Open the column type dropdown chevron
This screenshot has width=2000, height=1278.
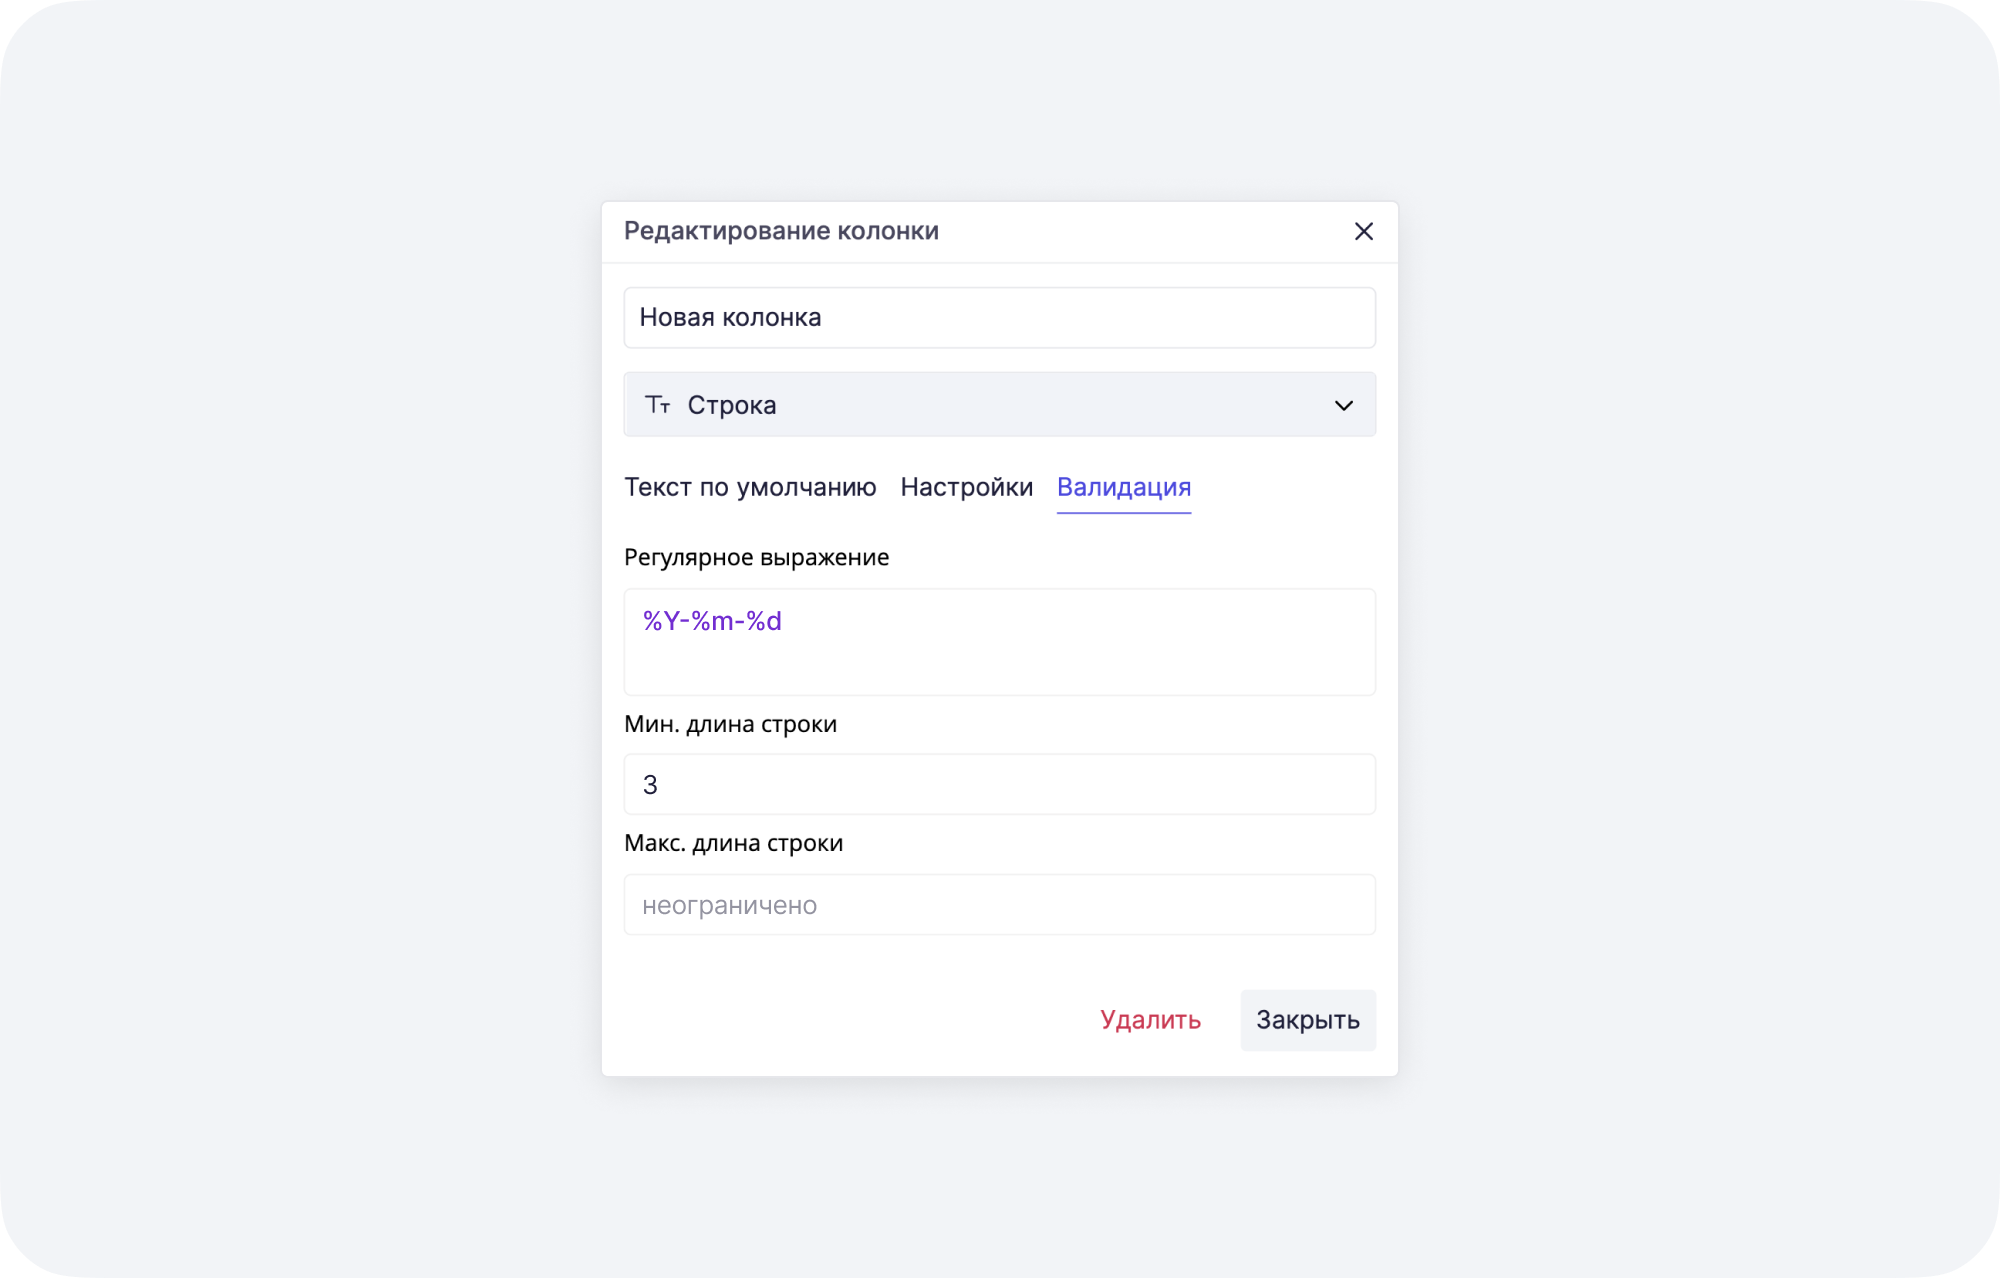(x=1344, y=404)
